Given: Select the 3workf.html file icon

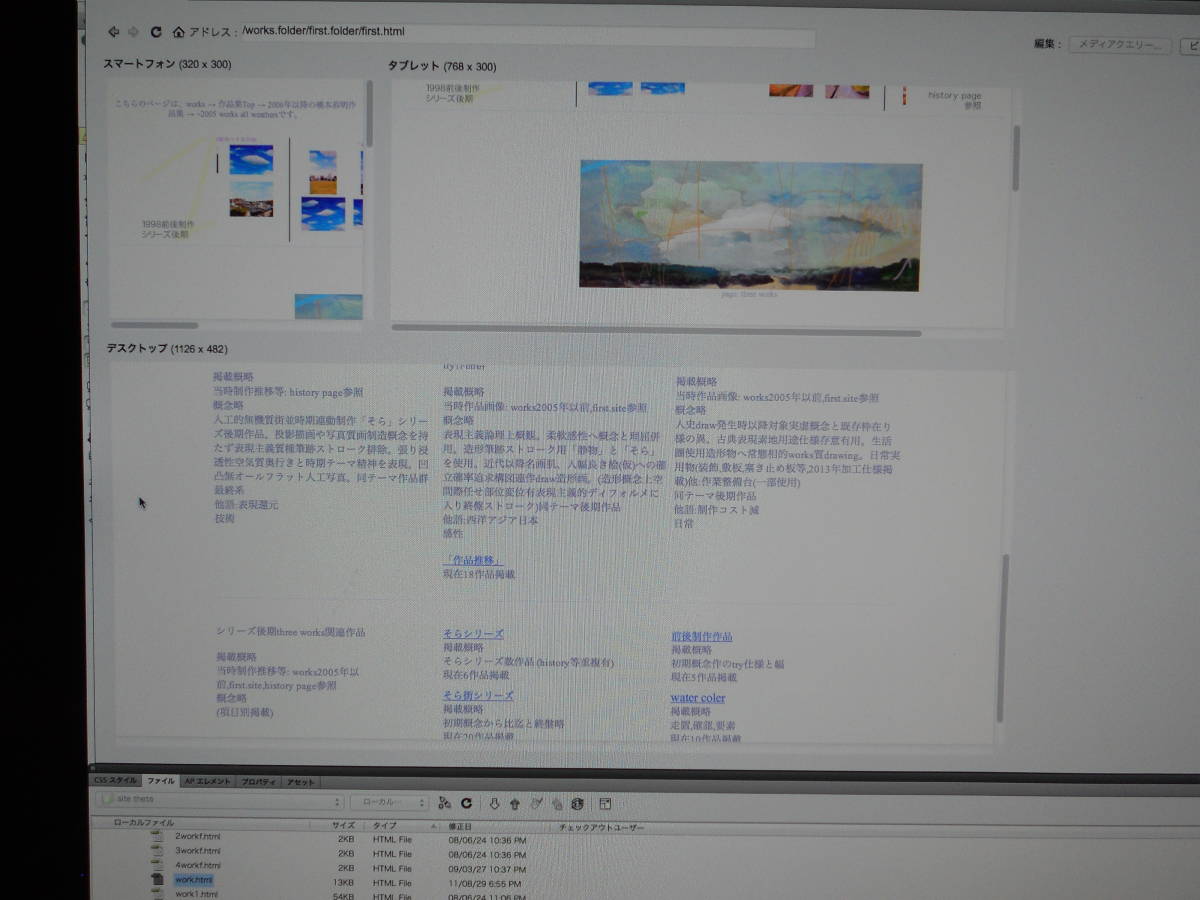Looking at the screenshot, I should pyautogui.click(x=156, y=851).
